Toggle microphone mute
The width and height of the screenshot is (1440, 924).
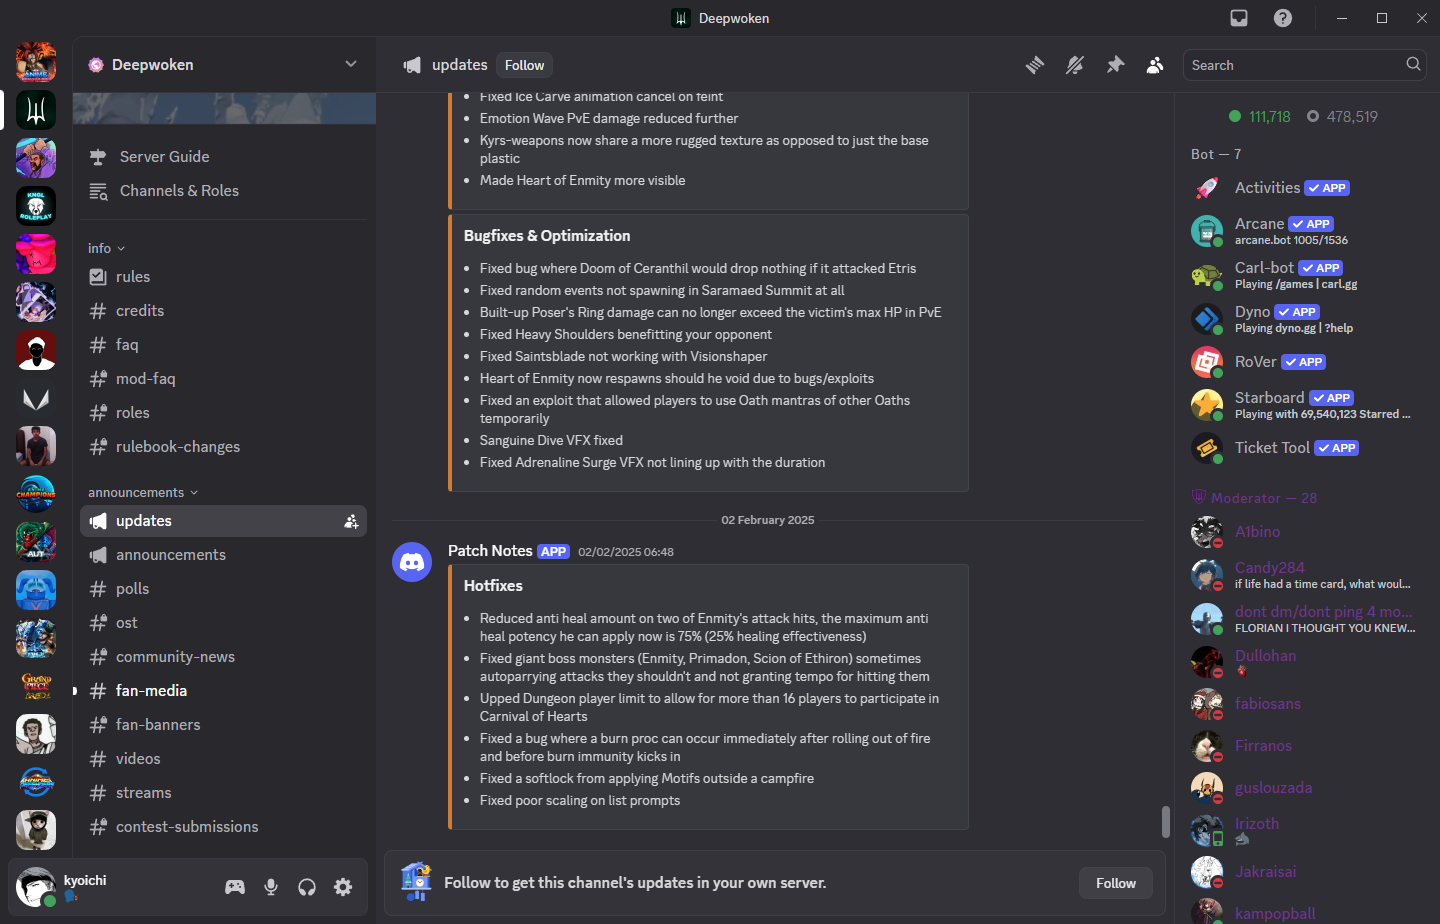point(271,887)
